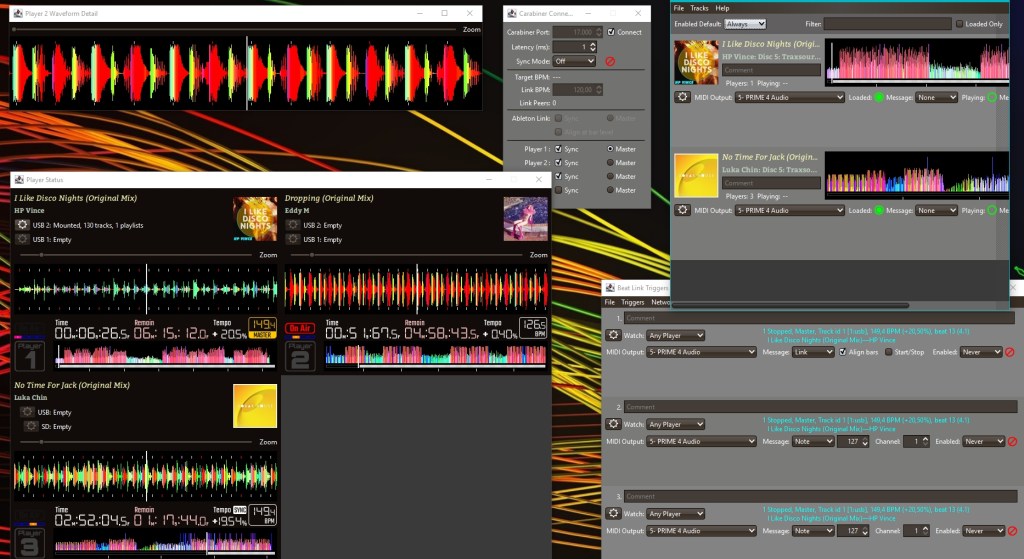Select Player 2 Master radio button
The height and width of the screenshot is (559, 1024).
click(610, 163)
